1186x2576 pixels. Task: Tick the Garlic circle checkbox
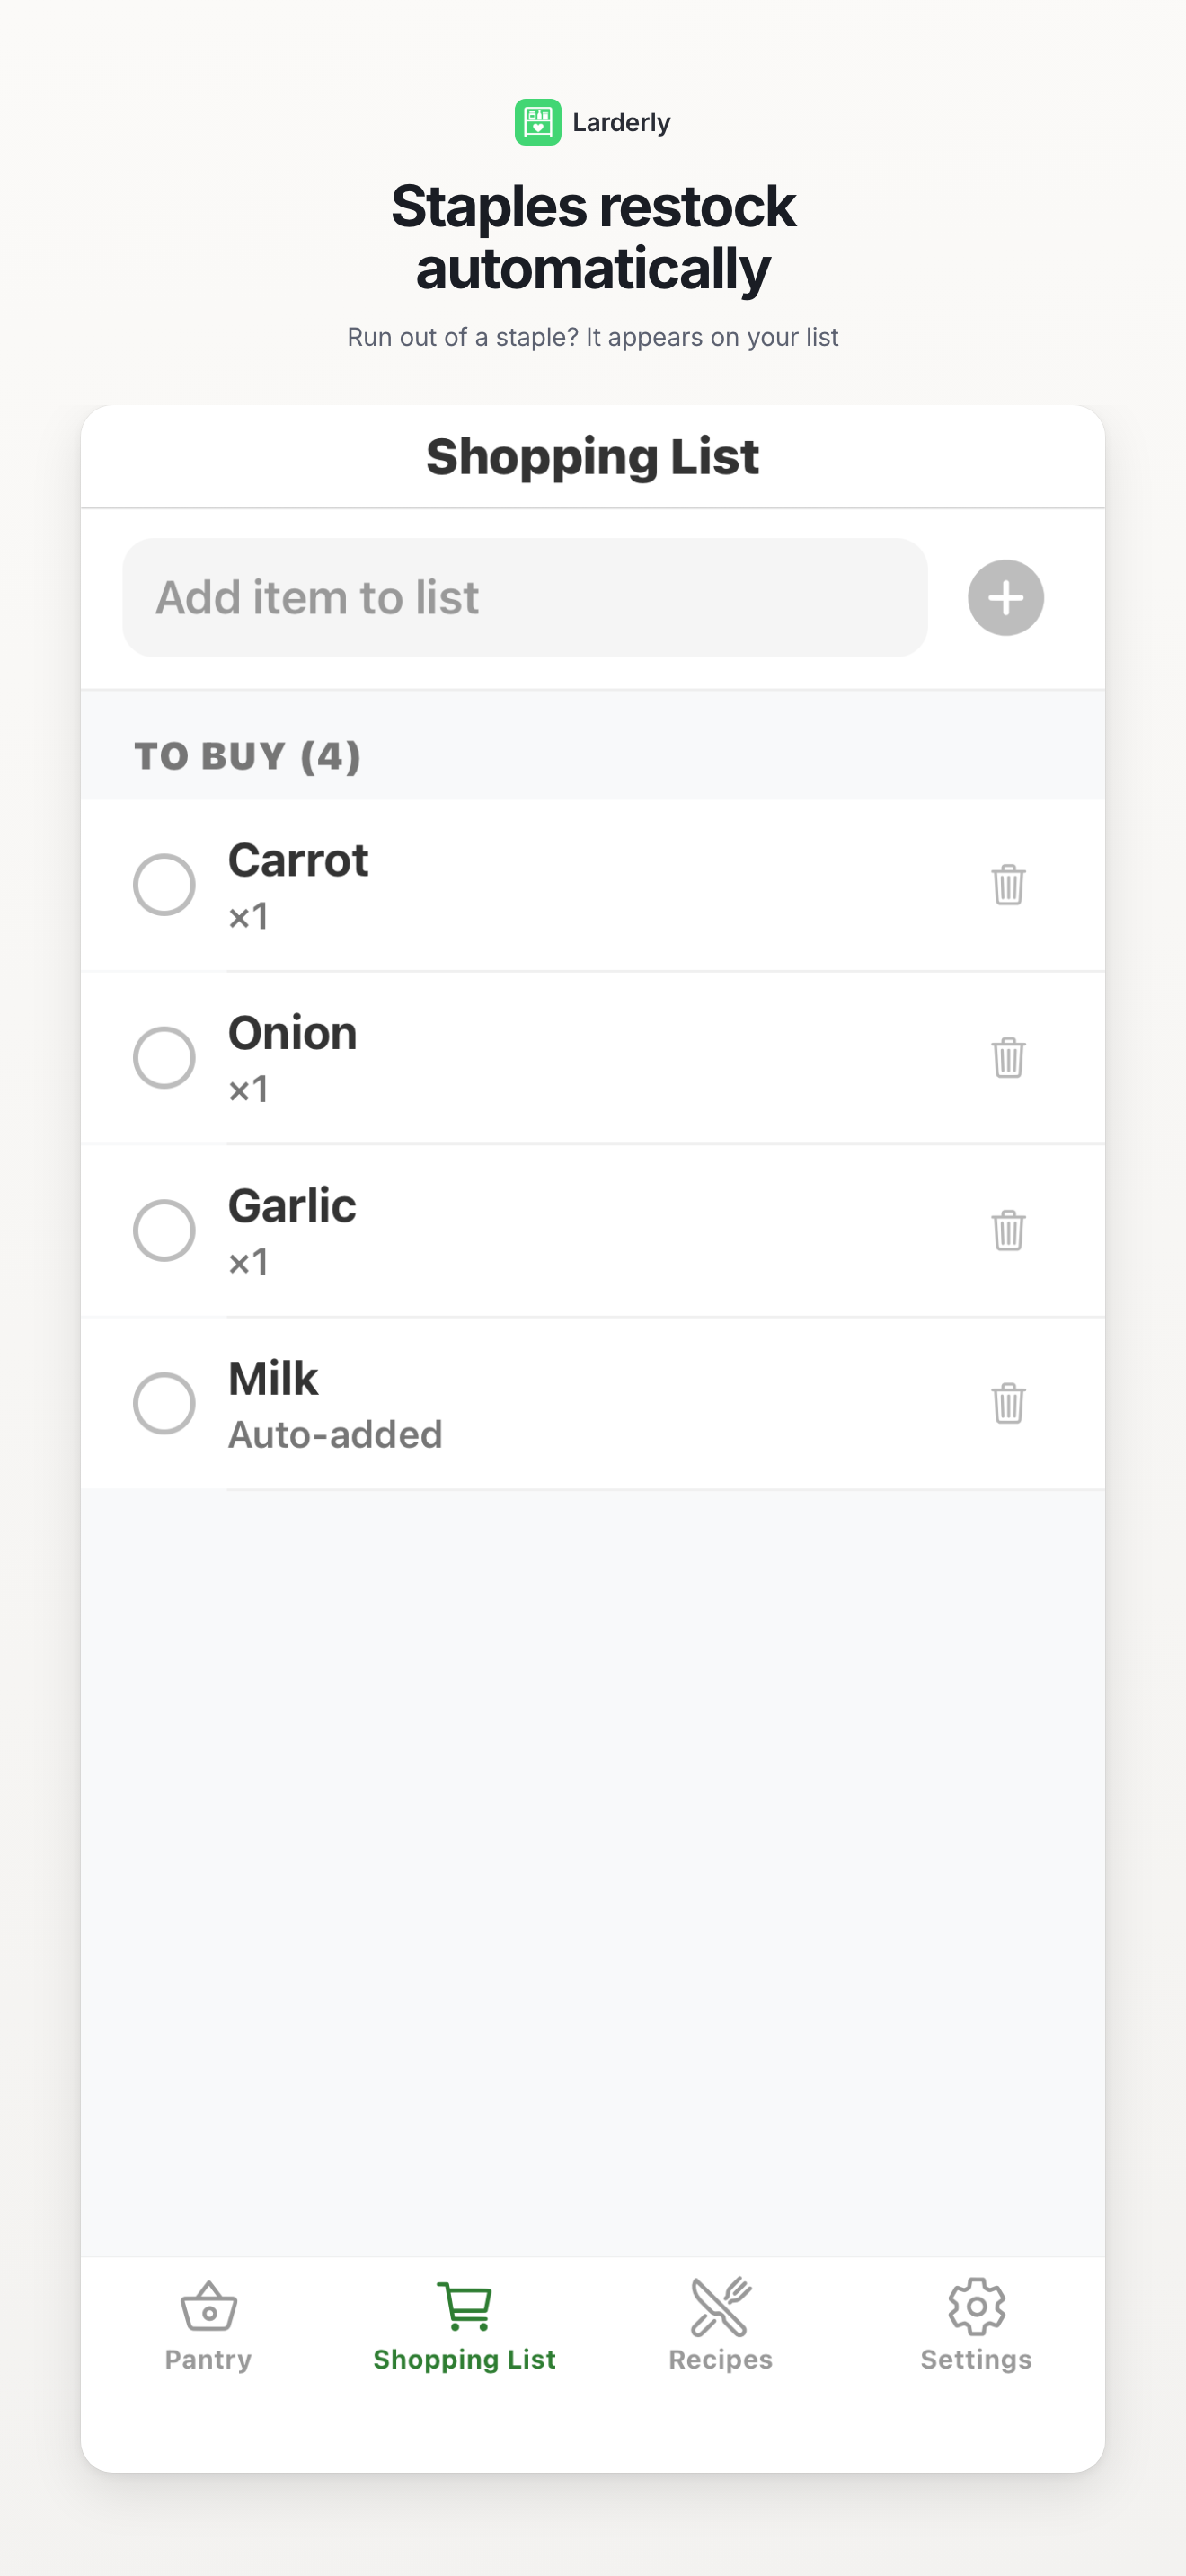164,1230
